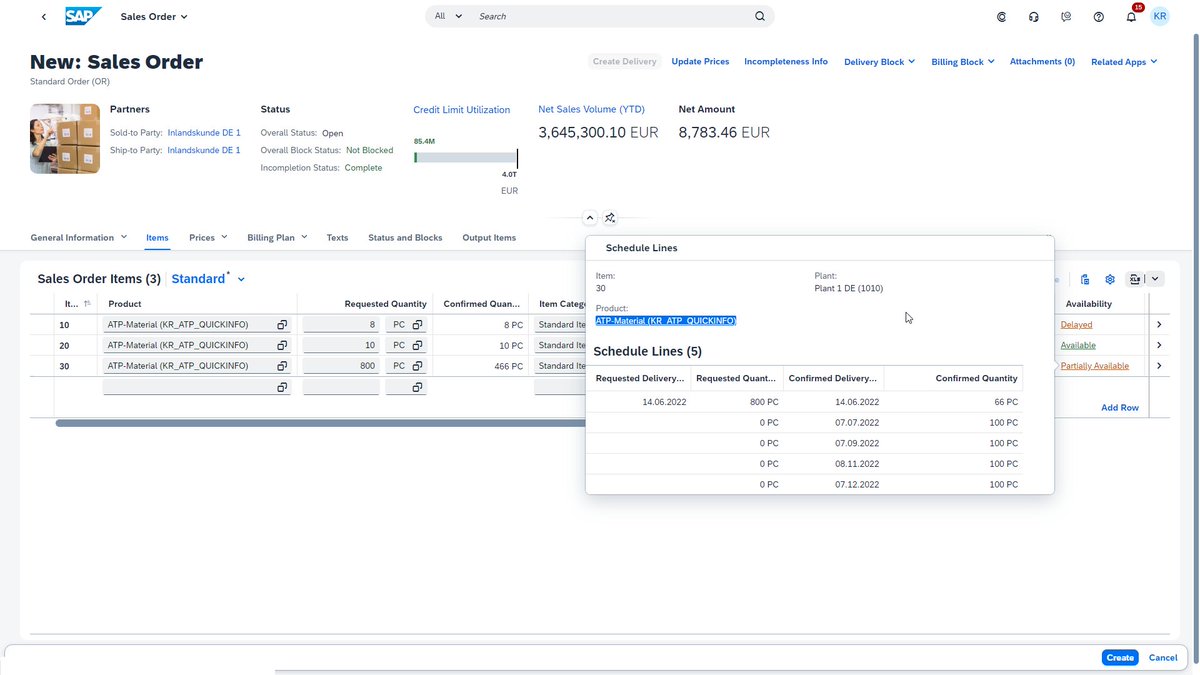Open the Delayed availability link
1200x675 pixels.
pyautogui.click(x=1077, y=325)
